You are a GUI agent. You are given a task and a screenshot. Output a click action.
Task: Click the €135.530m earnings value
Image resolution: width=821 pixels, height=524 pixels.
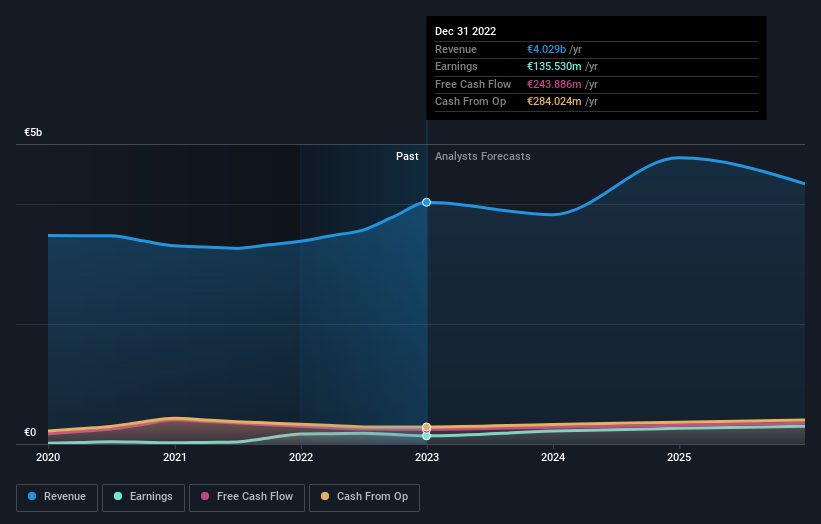(x=554, y=66)
